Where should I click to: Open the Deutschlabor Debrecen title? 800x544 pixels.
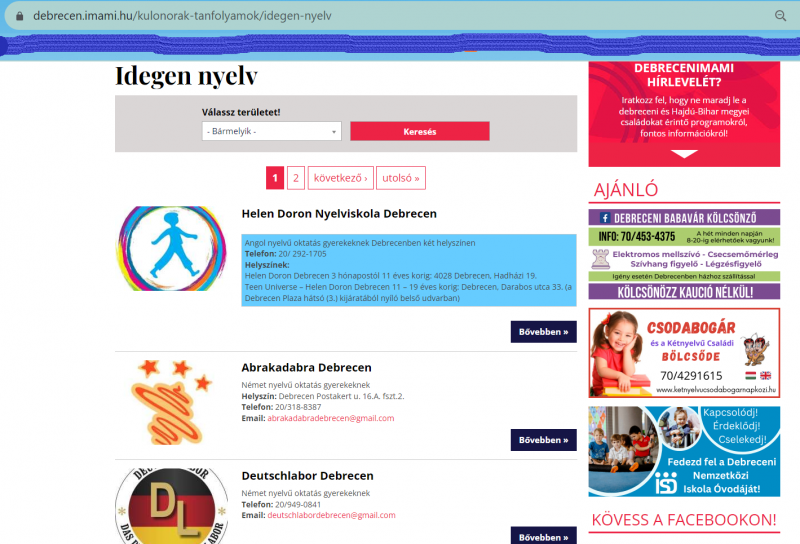pos(307,476)
